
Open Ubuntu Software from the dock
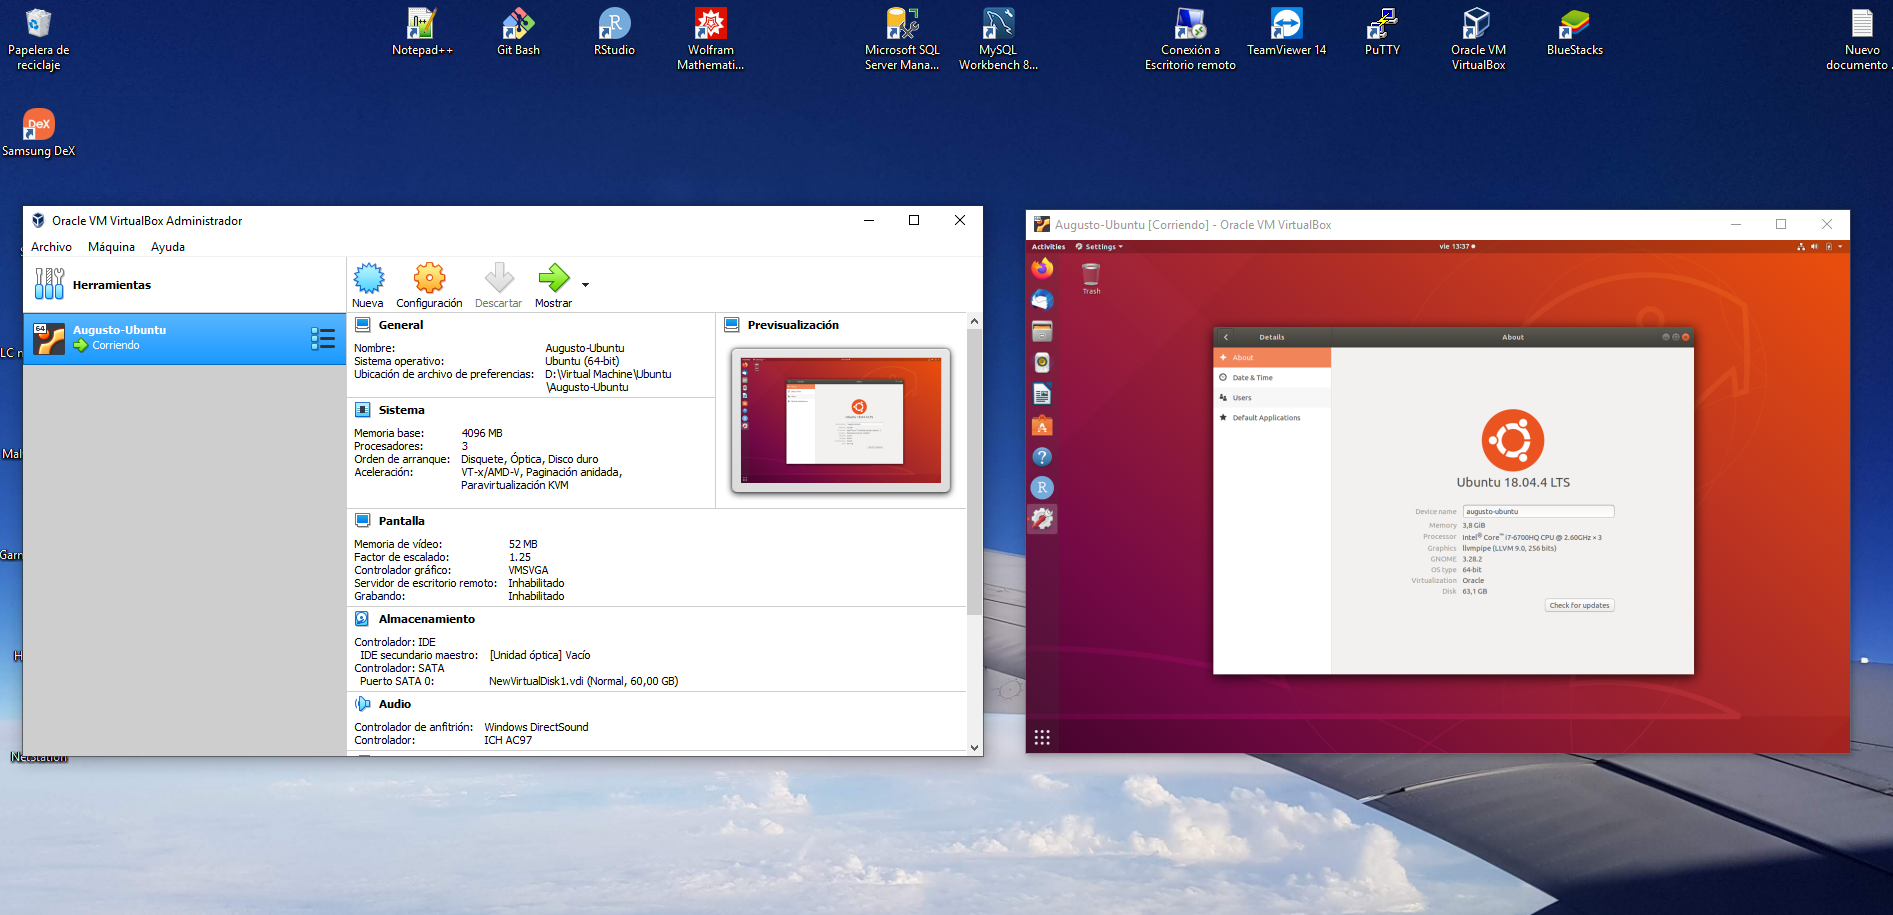1042,425
